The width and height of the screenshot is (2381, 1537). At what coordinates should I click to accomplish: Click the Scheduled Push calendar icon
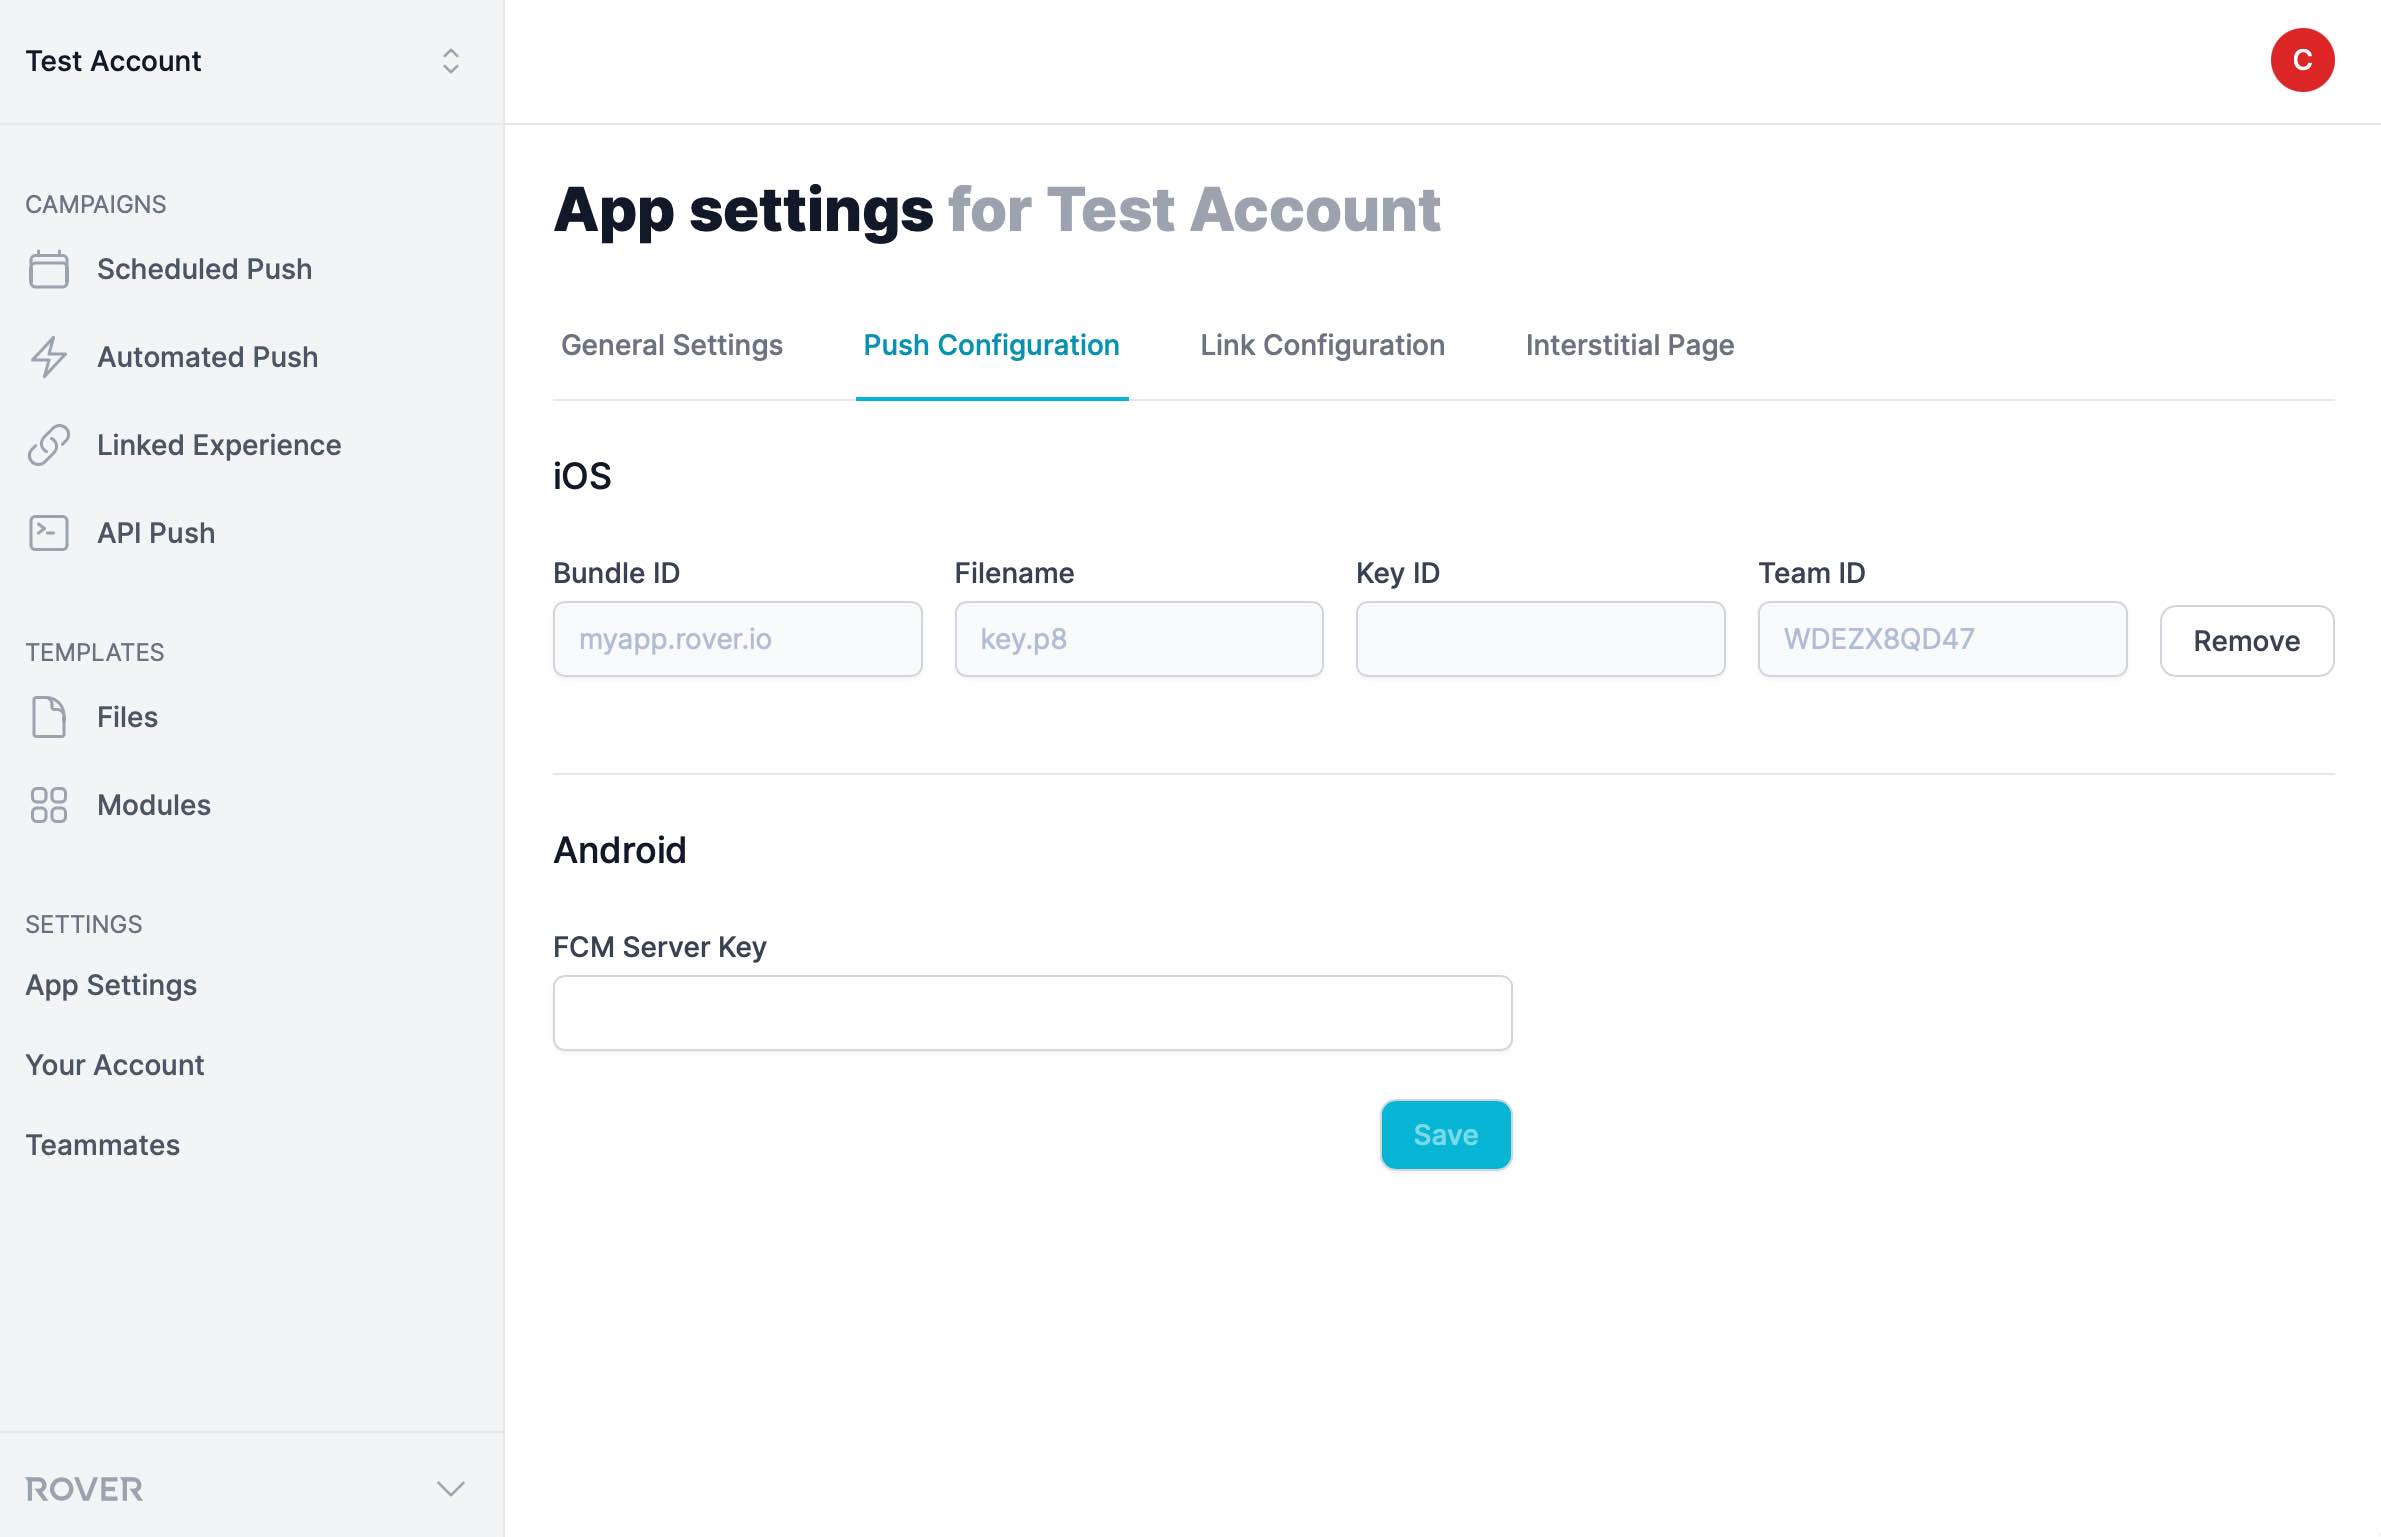(48, 269)
